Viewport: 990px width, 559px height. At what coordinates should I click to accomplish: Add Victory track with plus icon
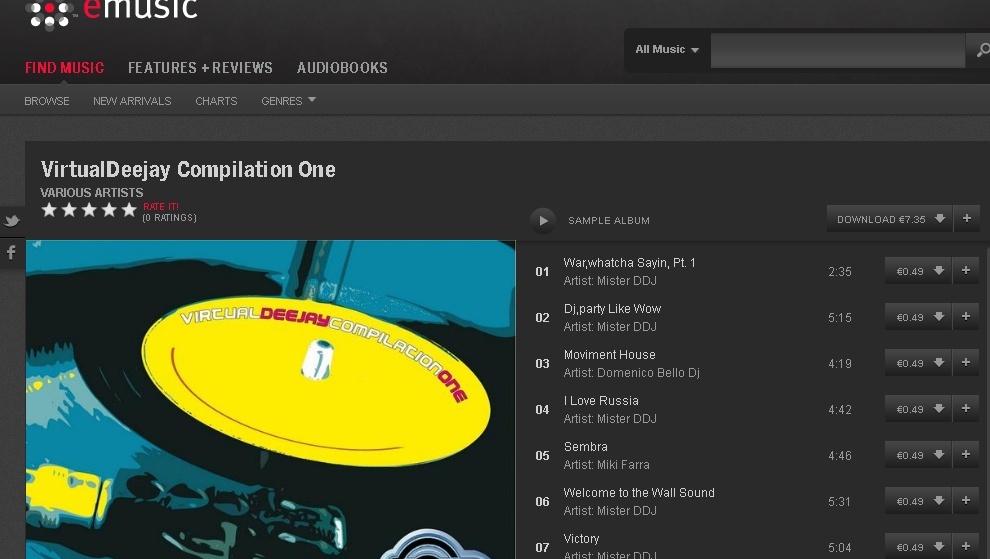[965, 546]
